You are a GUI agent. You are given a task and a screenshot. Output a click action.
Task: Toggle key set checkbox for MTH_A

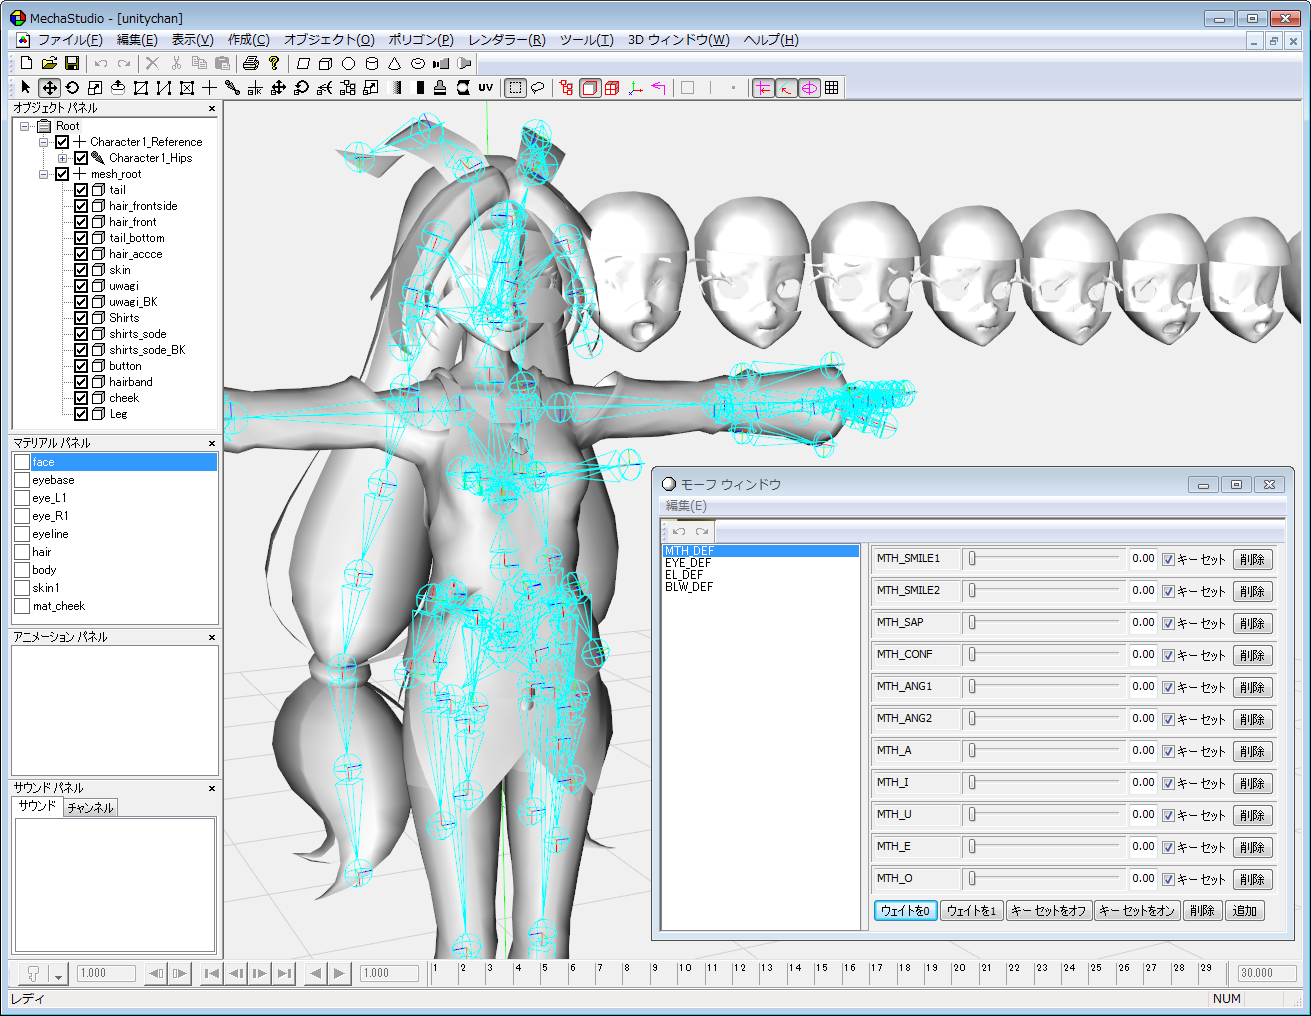coord(1168,751)
